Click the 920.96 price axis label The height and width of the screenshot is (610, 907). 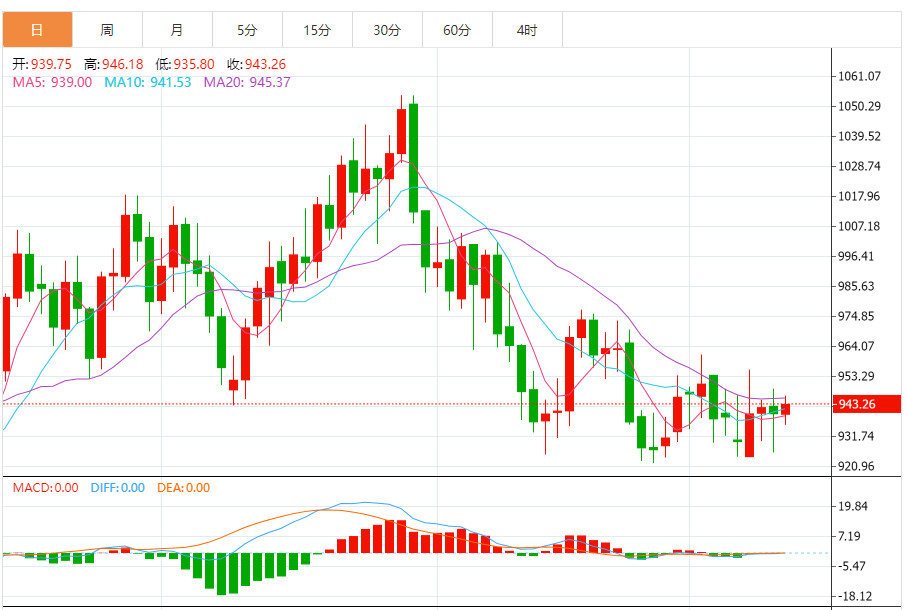coord(856,466)
